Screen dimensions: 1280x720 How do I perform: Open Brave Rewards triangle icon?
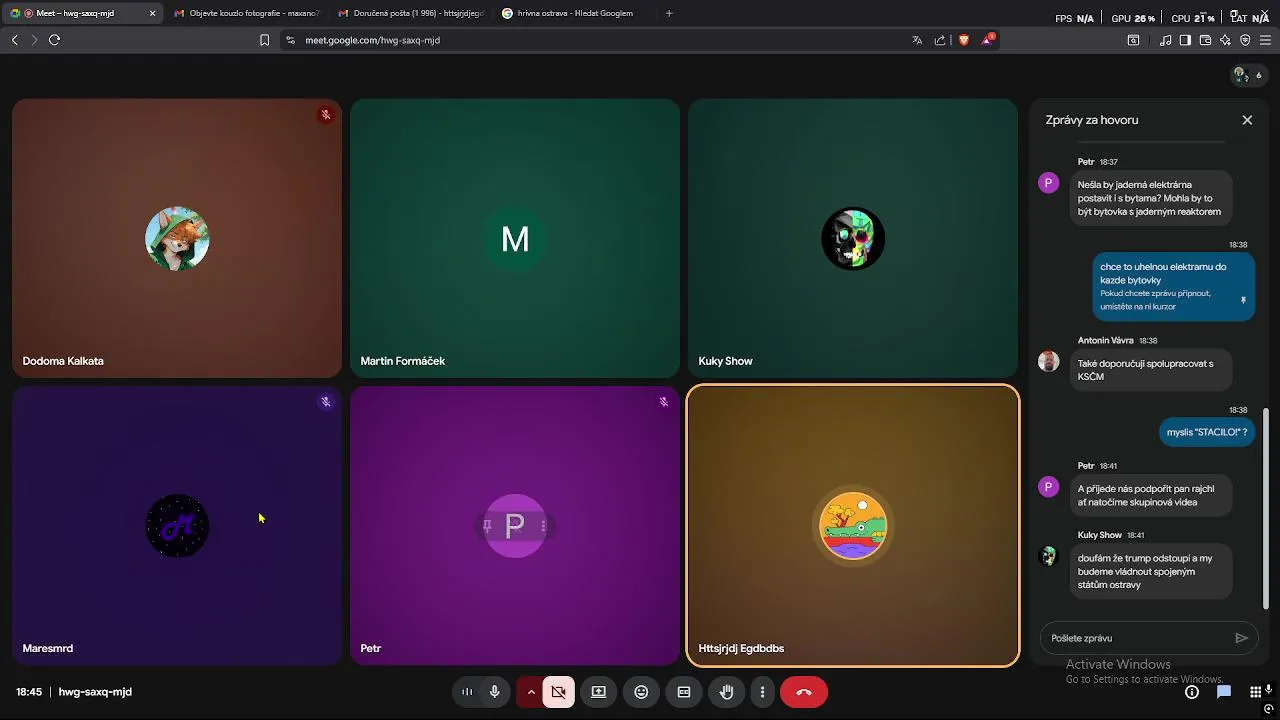coord(988,40)
